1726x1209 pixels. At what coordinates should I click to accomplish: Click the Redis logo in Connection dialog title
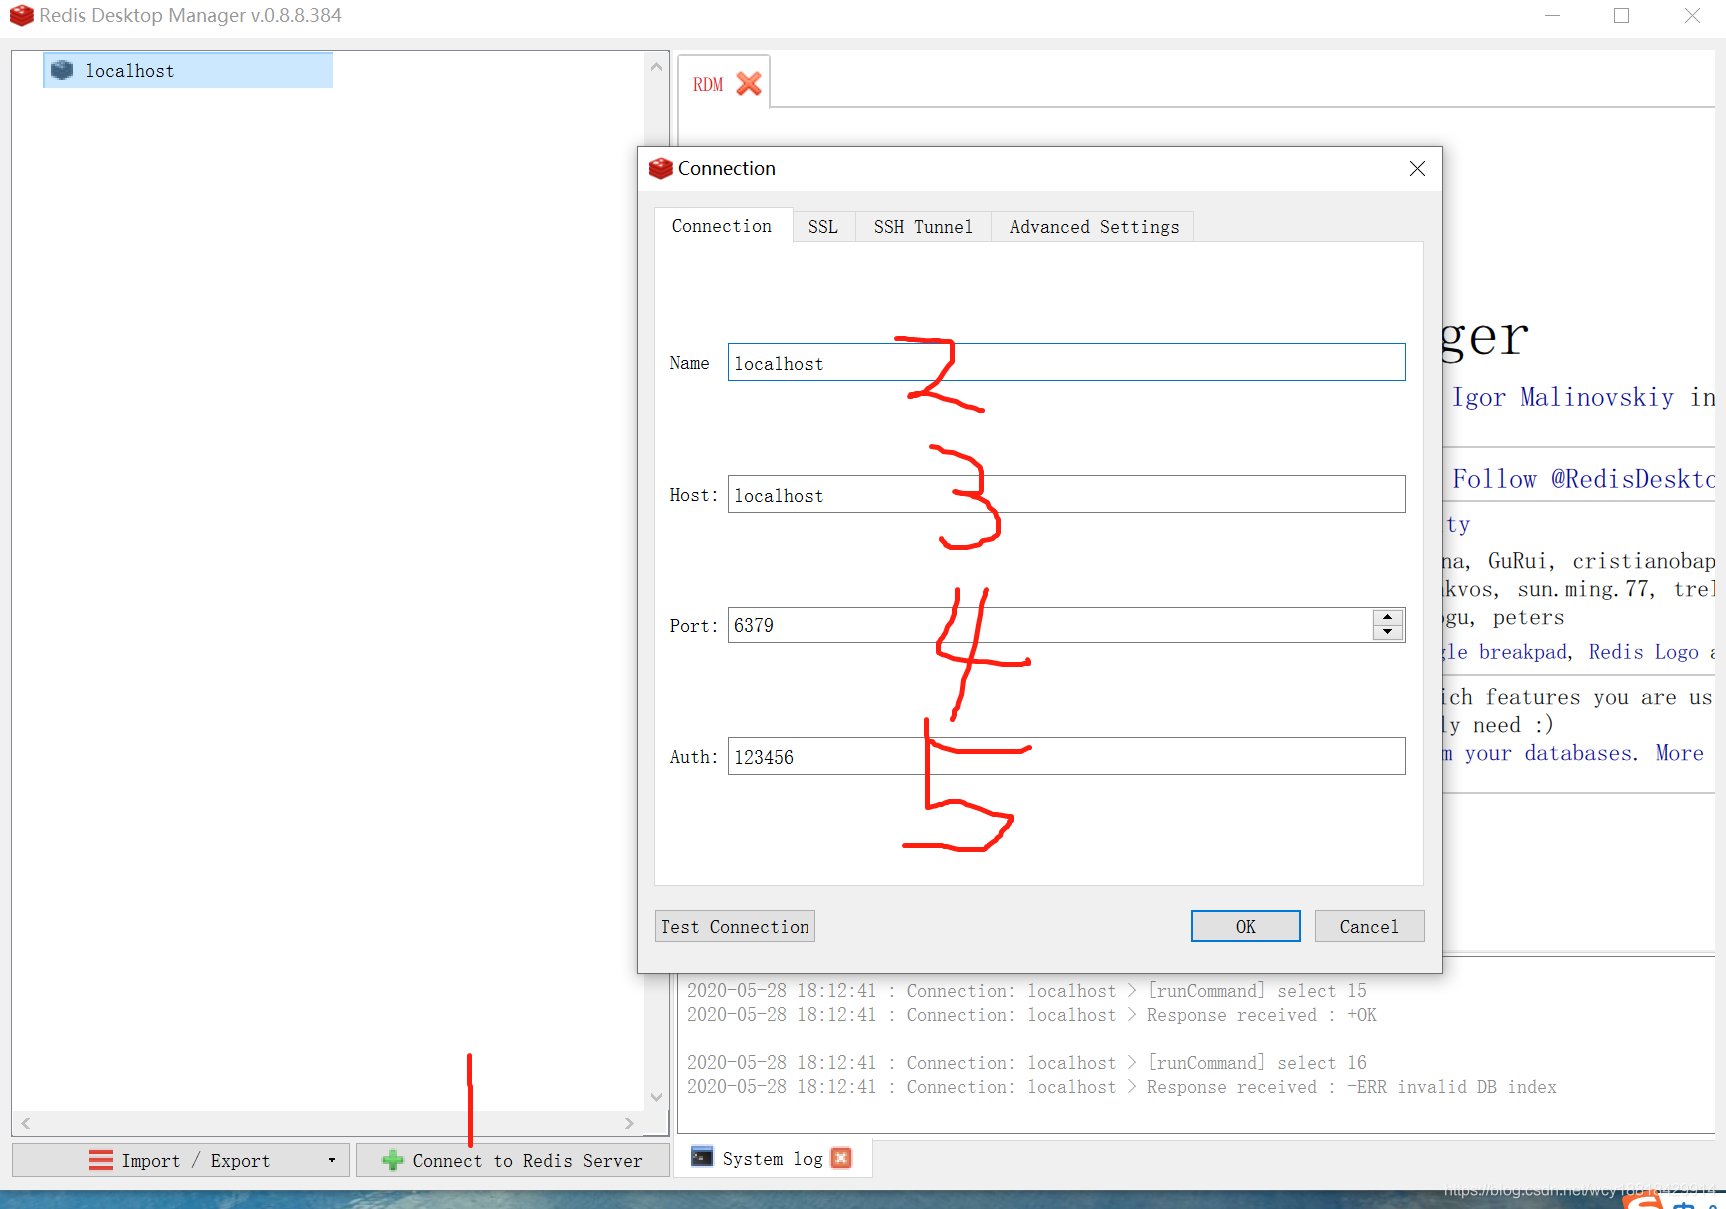click(661, 168)
